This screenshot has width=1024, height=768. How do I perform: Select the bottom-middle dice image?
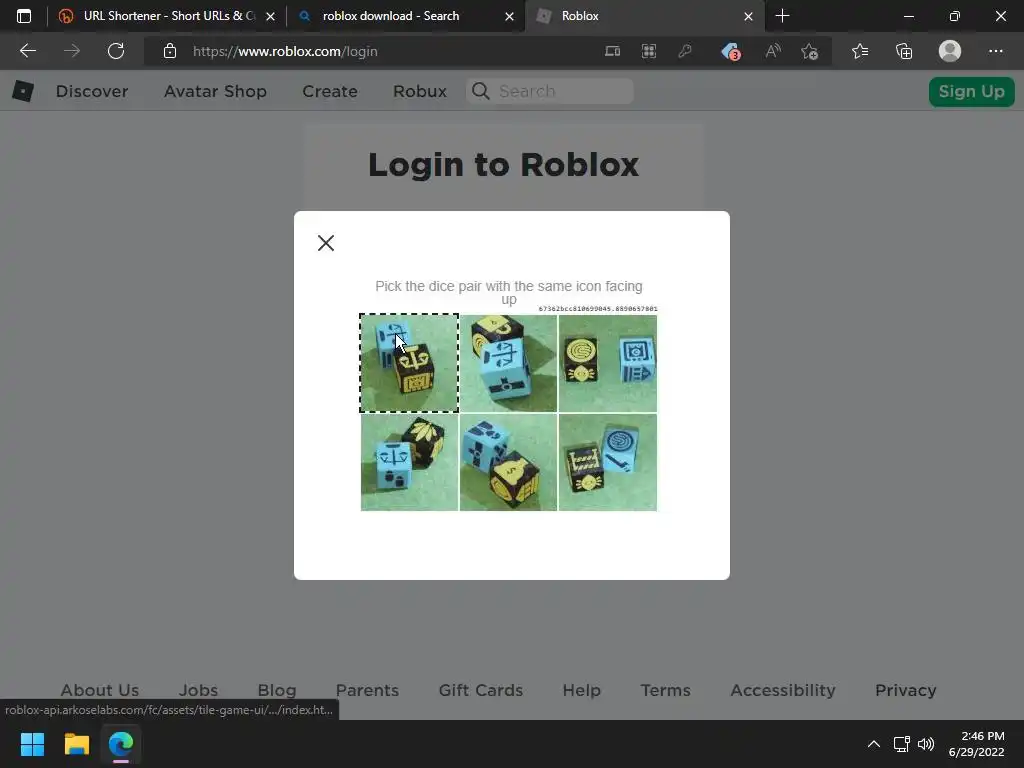click(x=508, y=462)
